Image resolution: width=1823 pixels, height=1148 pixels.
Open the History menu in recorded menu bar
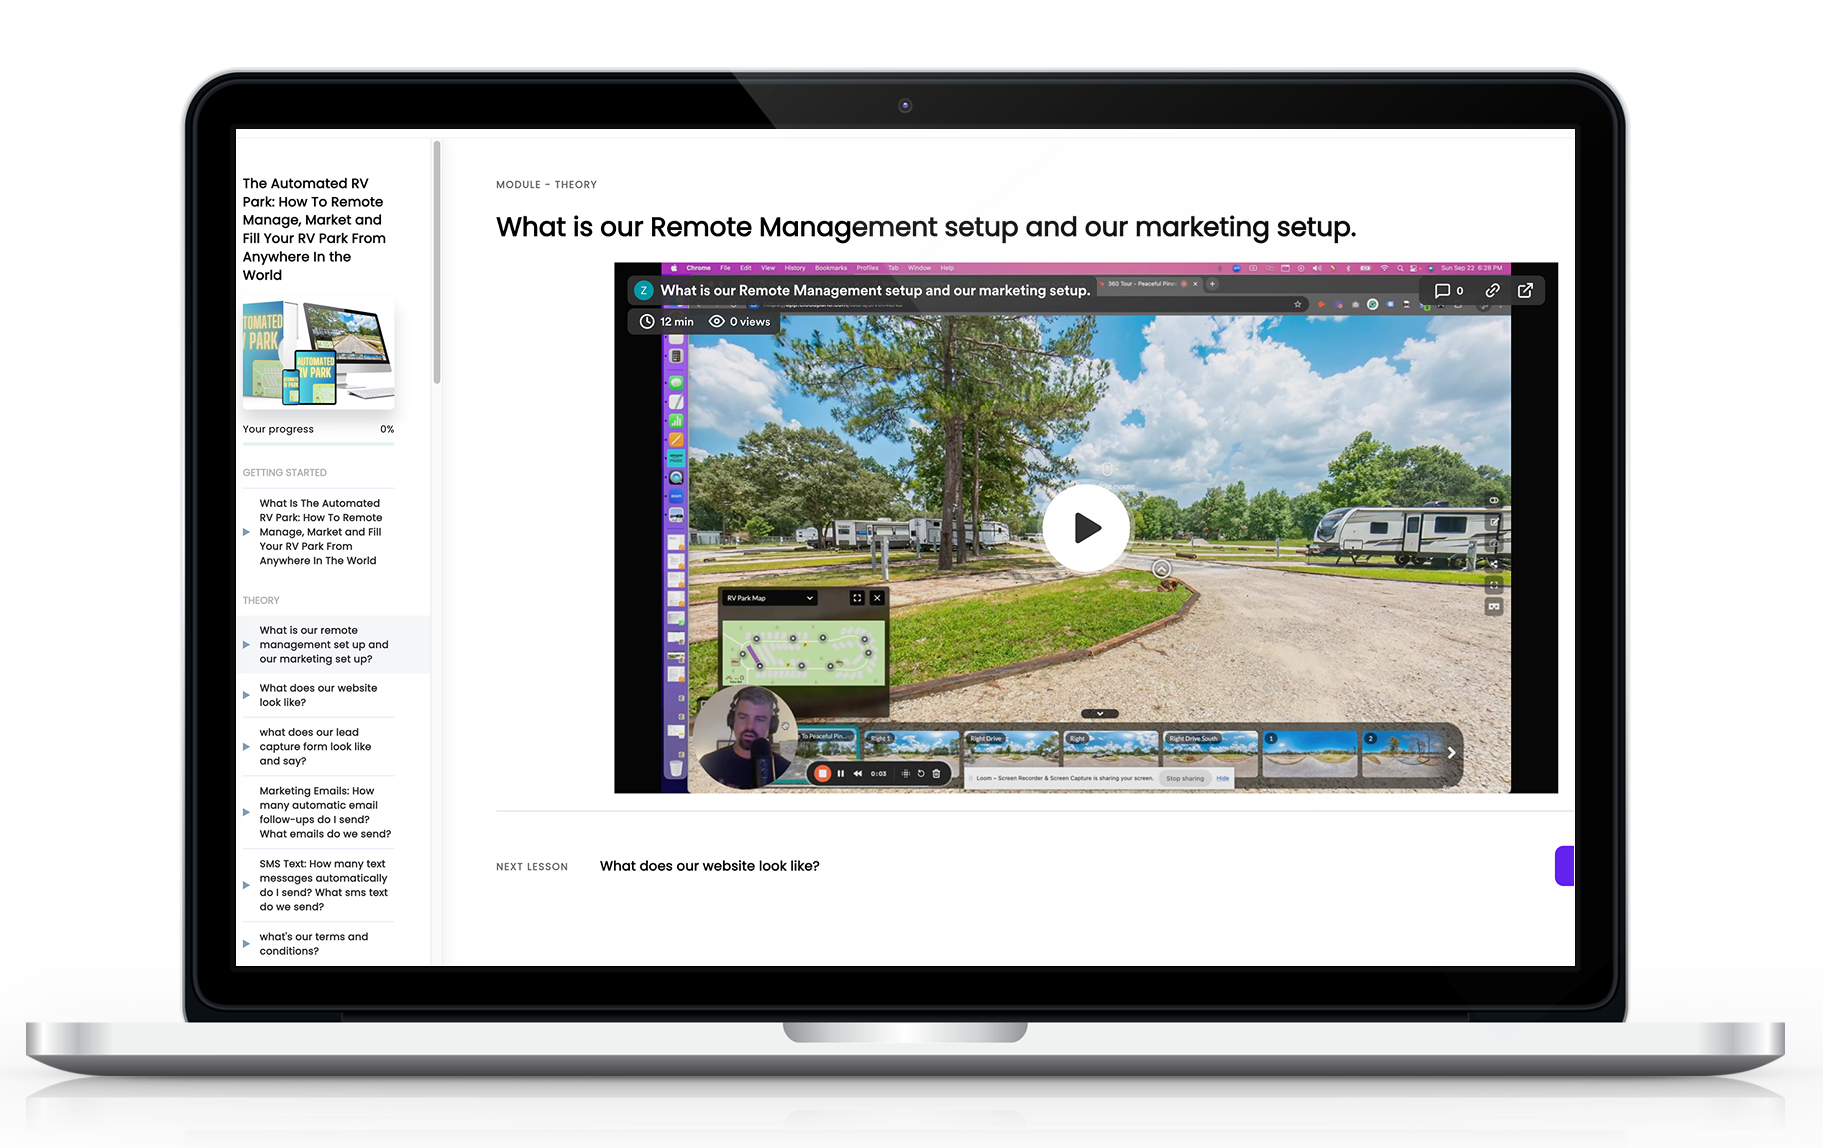pyautogui.click(x=795, y=268)
